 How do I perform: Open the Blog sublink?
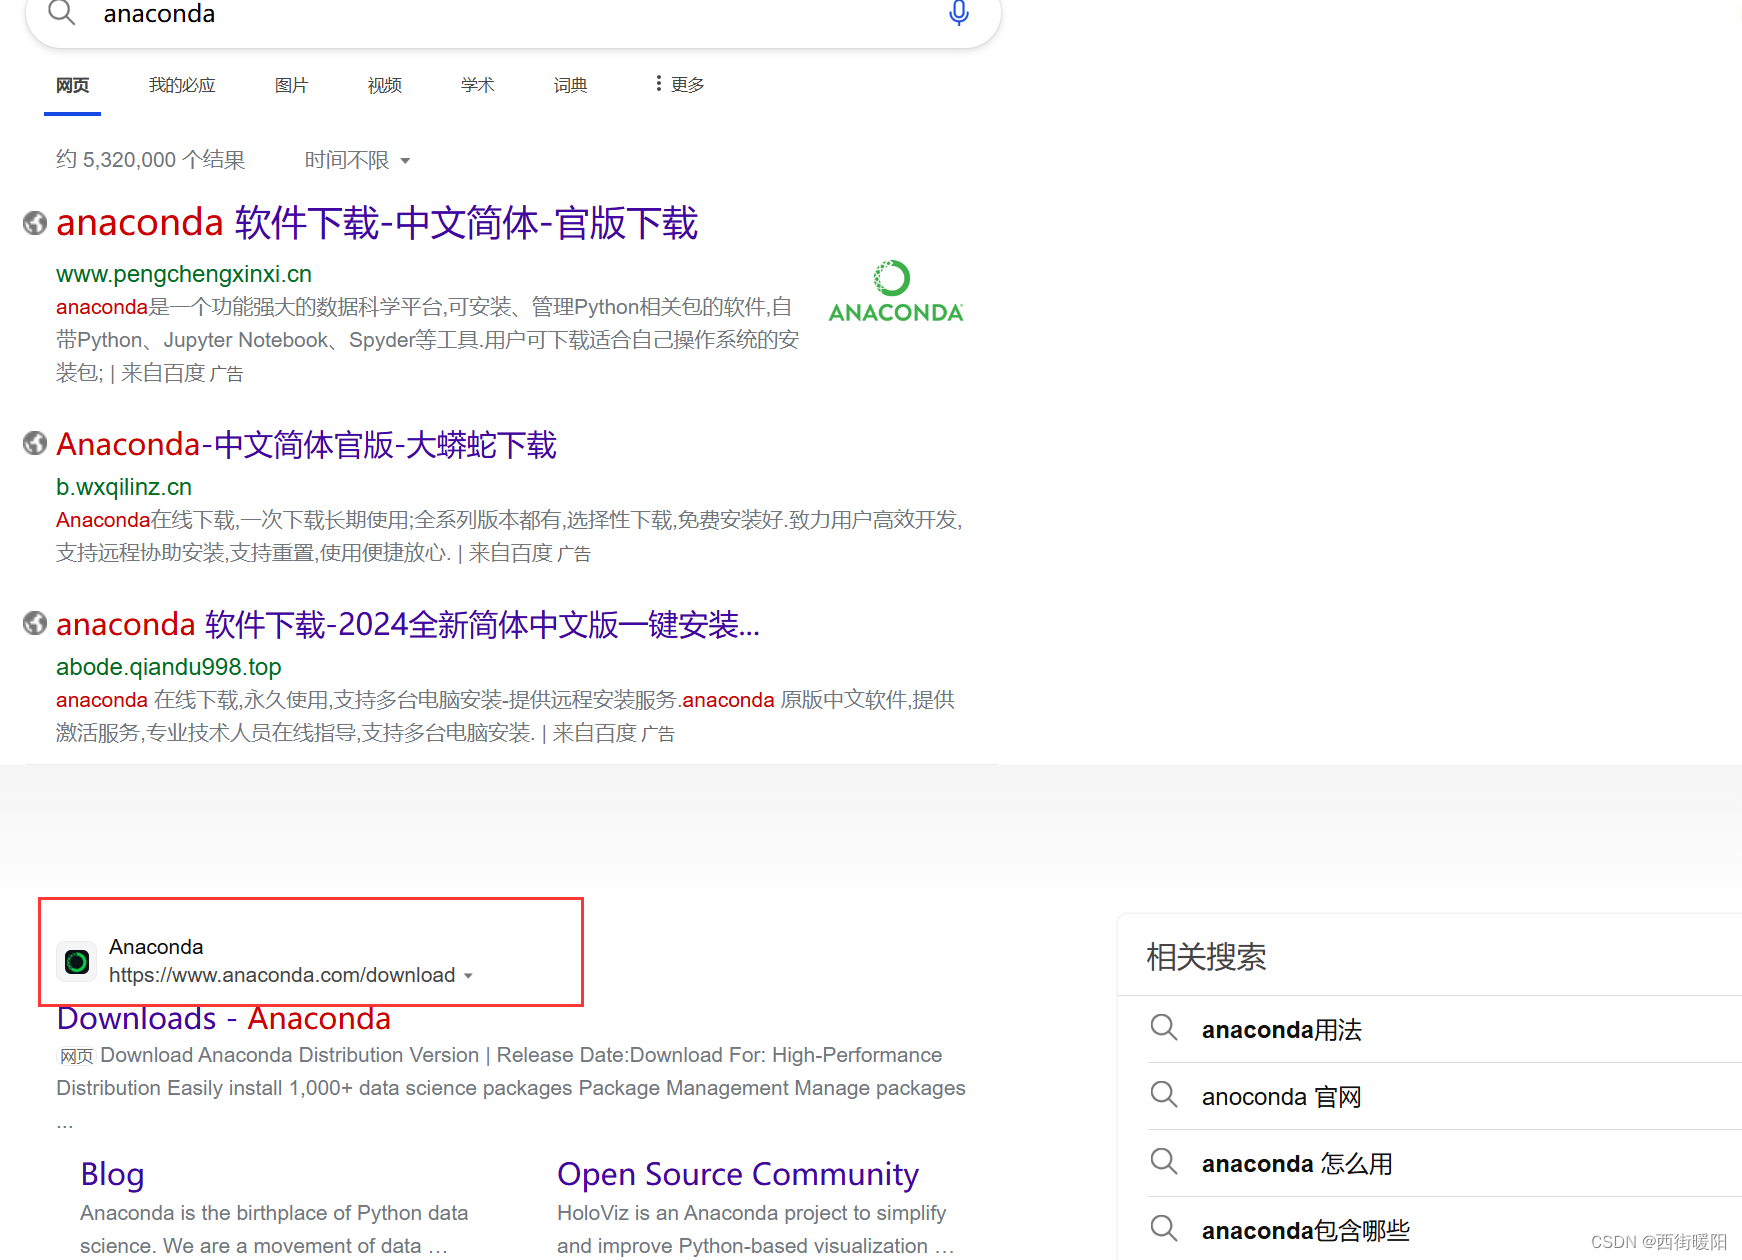(x=112, y=1174)
